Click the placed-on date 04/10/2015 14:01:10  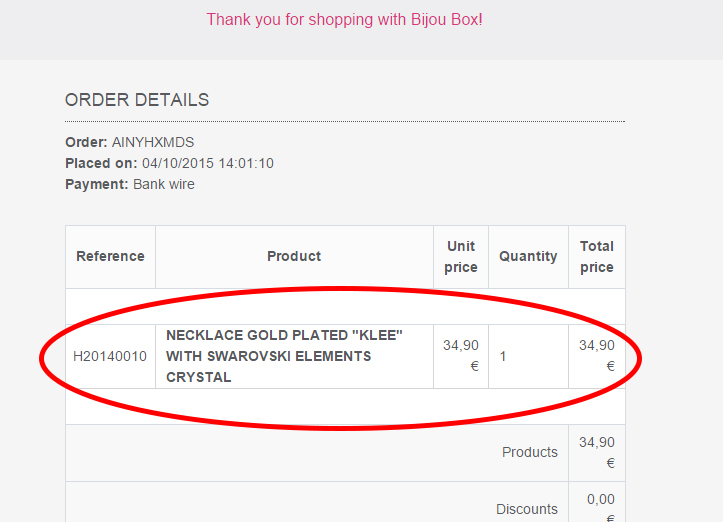point(208,163)
